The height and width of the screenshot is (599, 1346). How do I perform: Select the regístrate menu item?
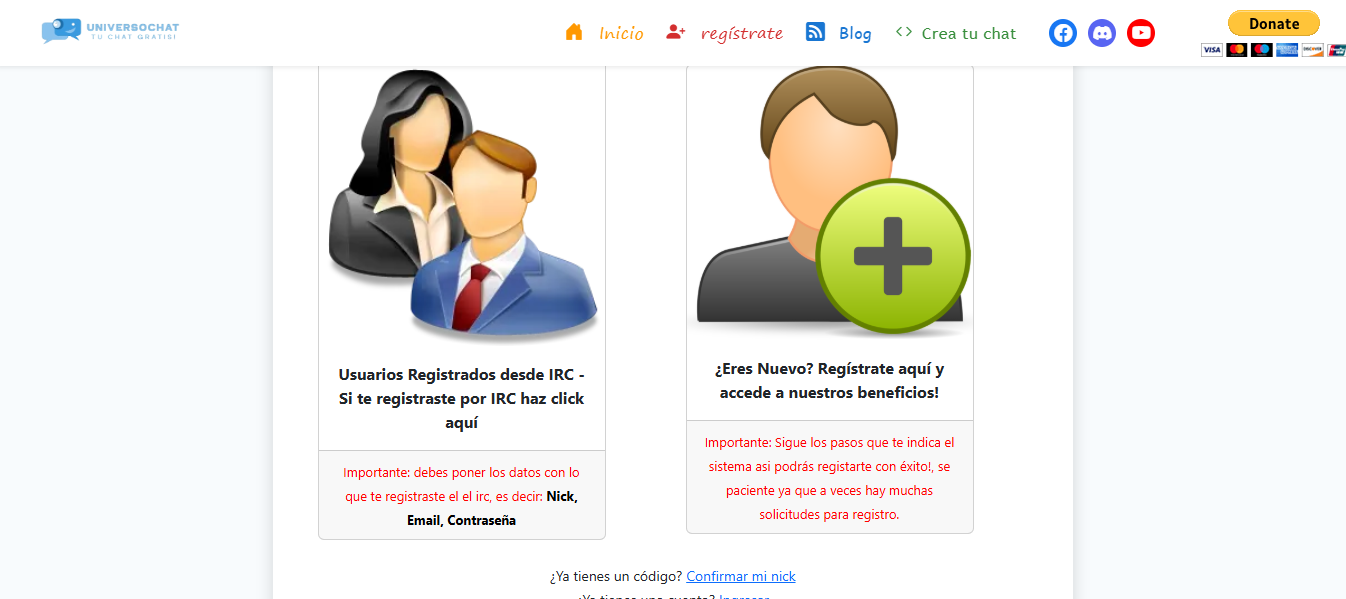(x=742, y=33)
